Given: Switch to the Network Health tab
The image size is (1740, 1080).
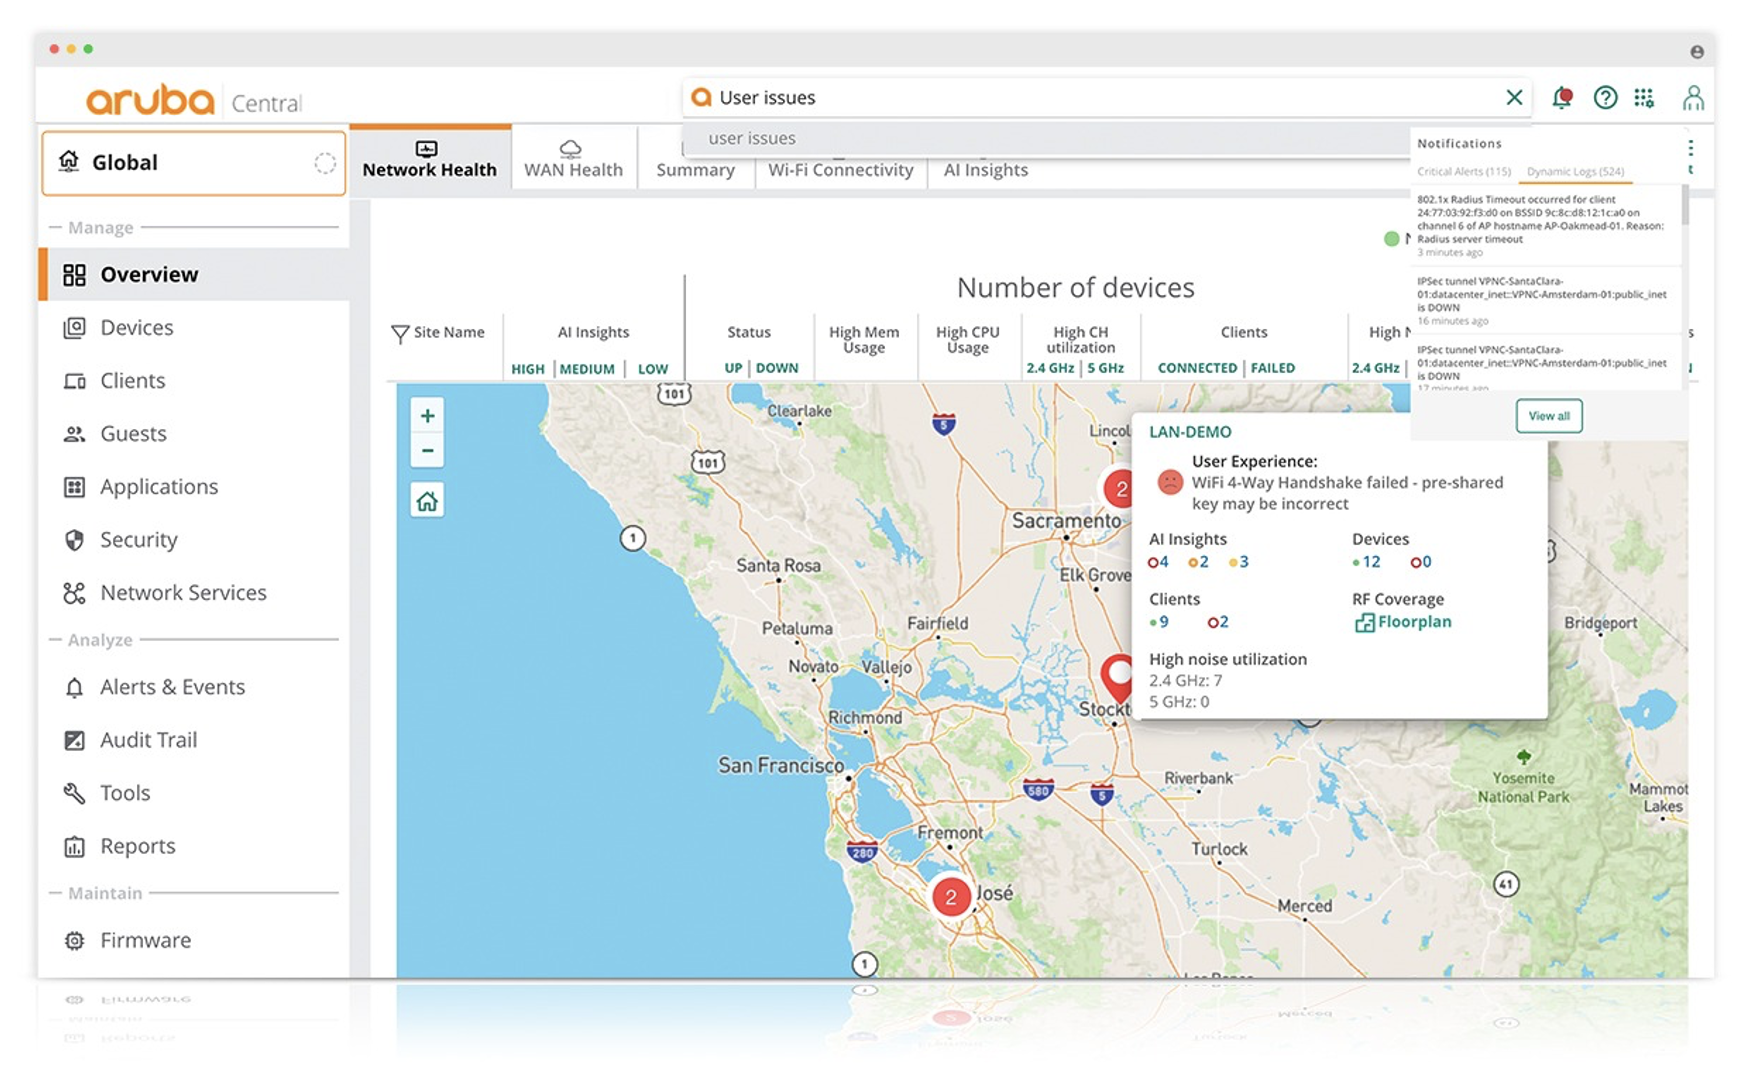Looking at the screenshot, I should tap(430, 159).
